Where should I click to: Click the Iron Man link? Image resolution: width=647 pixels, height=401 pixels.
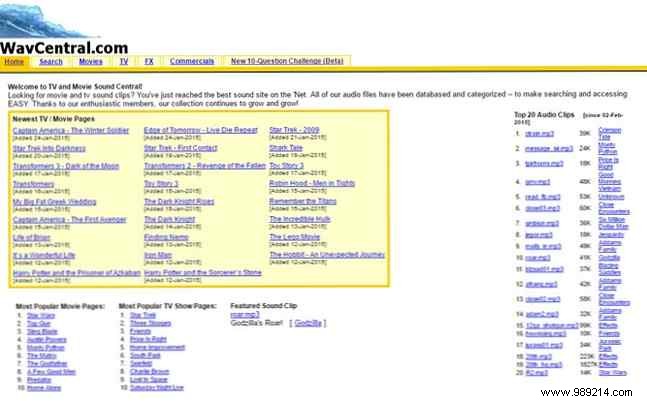pyautogui.click(x=158, y=255)
